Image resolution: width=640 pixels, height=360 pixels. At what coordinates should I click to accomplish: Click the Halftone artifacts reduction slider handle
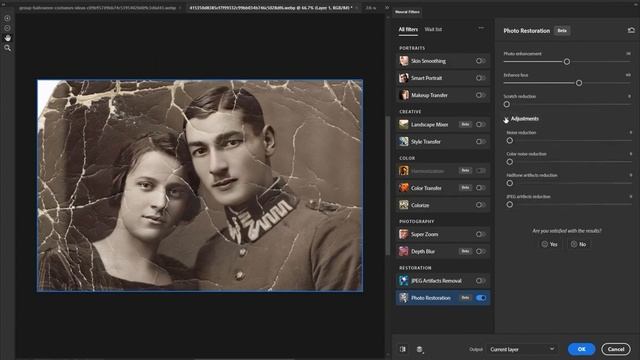[x=509, y=183]
